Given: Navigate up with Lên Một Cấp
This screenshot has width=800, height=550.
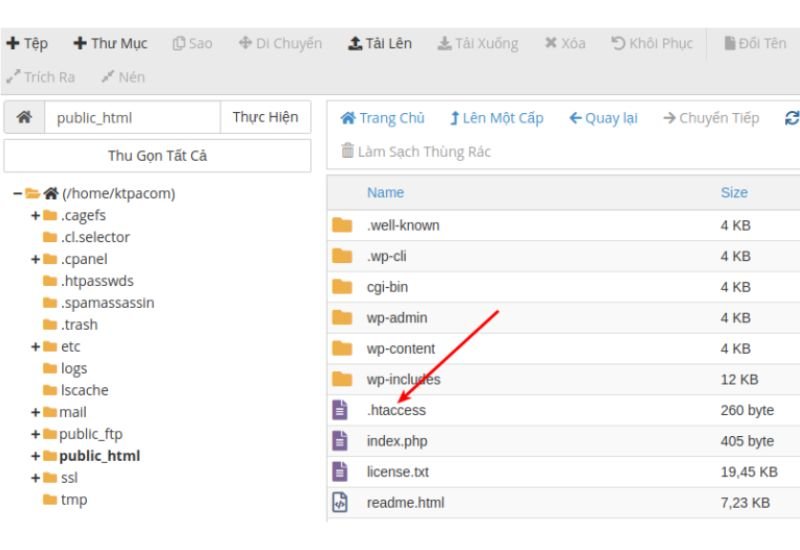Looking at the screenshot, I should click(x=496, y=118).
